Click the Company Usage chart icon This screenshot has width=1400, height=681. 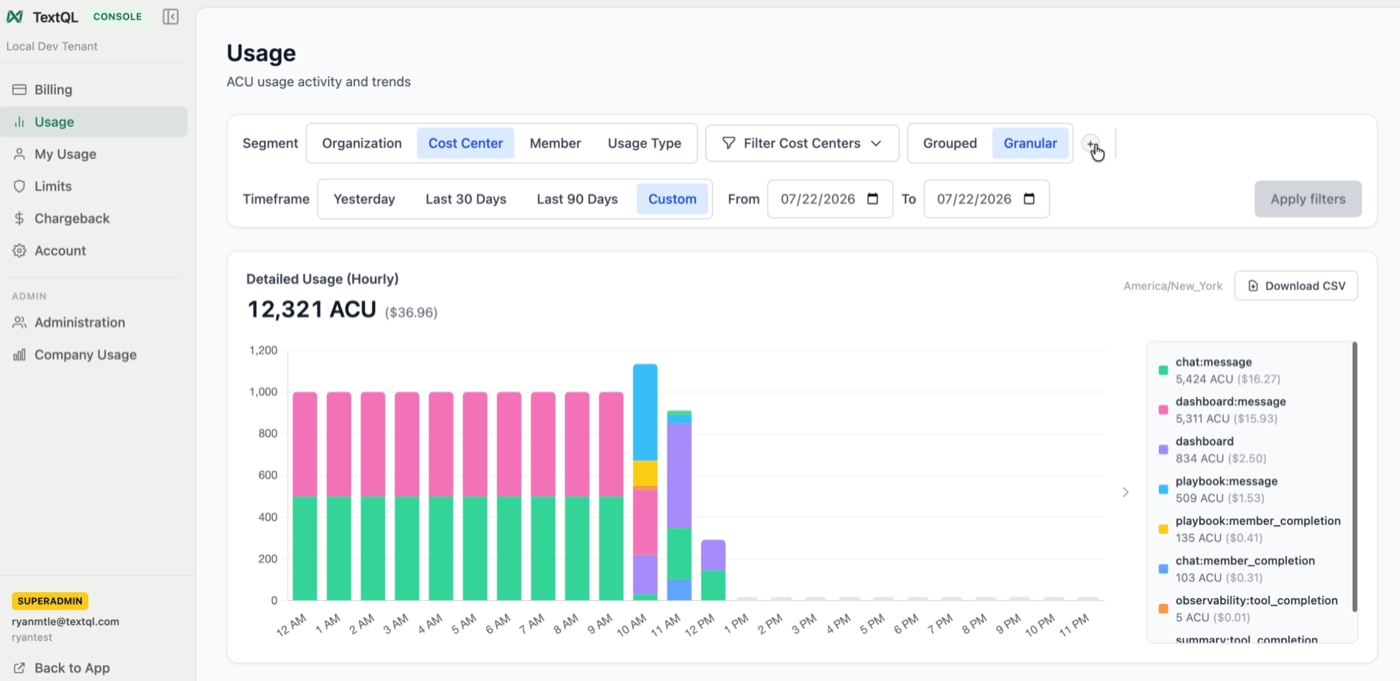(19, 355)
